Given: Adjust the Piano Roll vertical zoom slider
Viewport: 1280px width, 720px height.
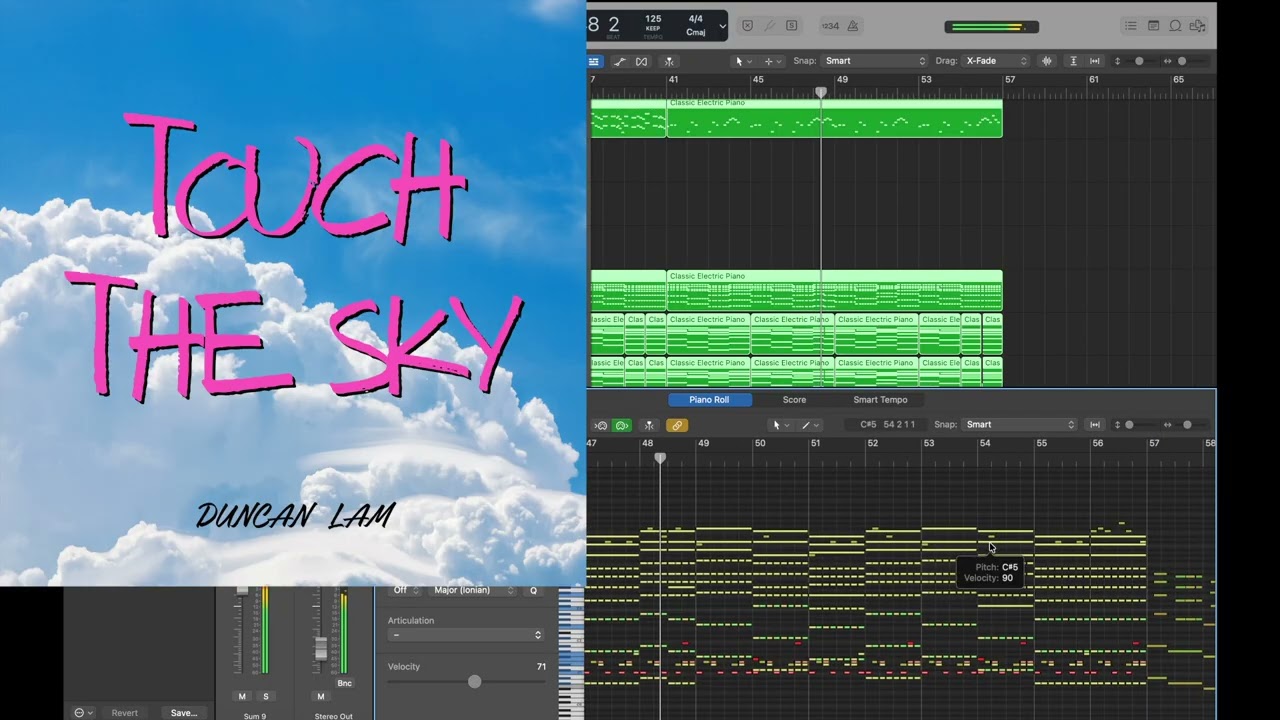Looking at the screenshot, I should tap(1130, 425).
